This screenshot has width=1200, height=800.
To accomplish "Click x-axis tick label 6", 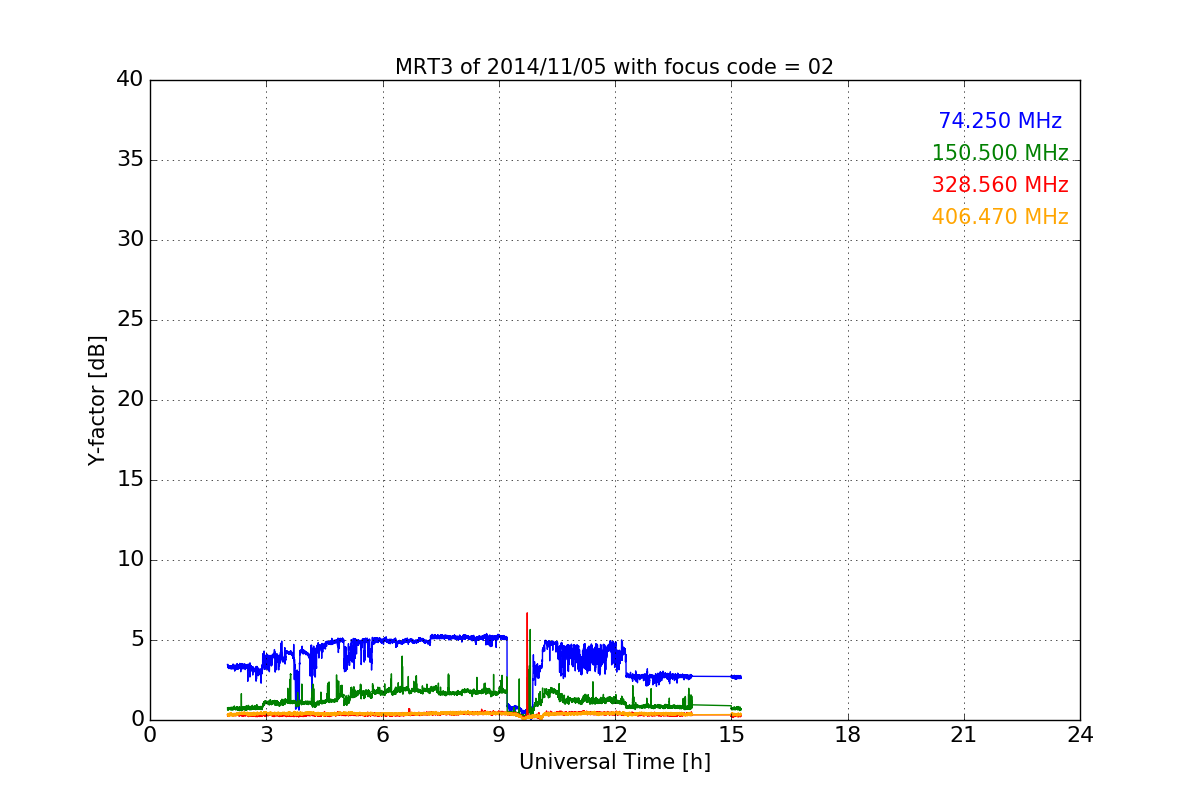I will pyautogui.click(x=383, y=735).
